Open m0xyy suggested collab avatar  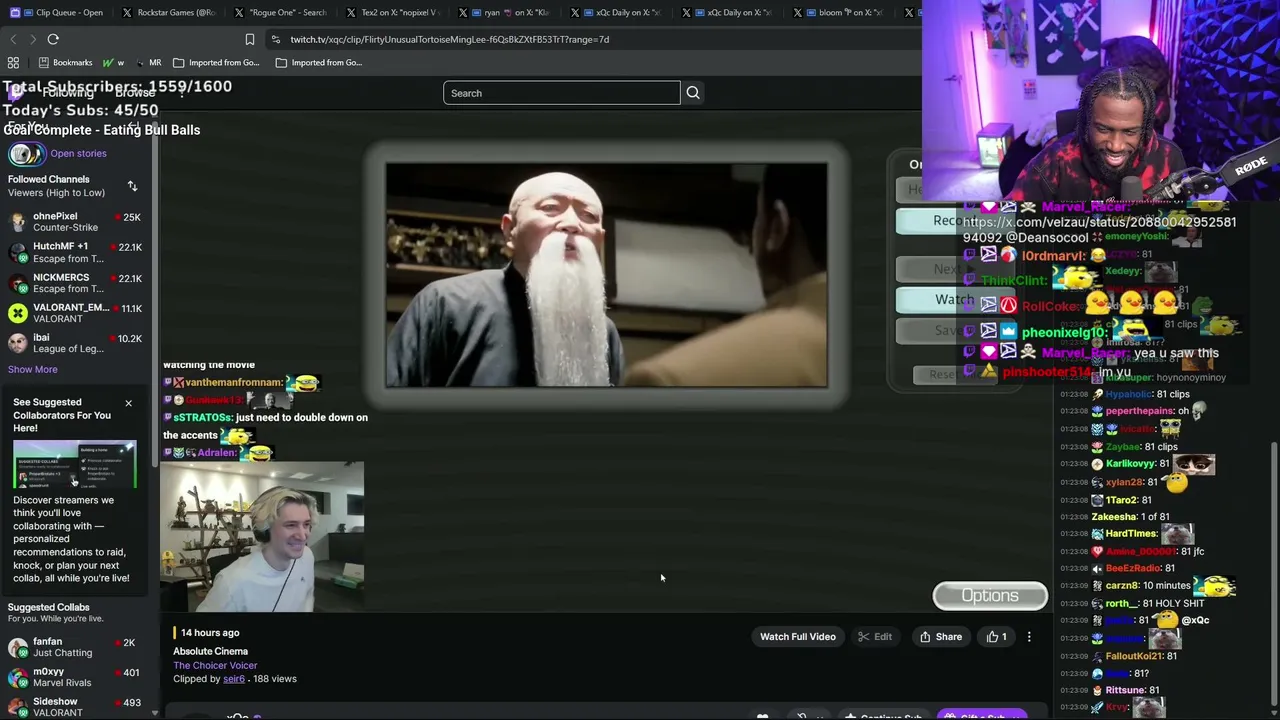[x=17, y=677]
